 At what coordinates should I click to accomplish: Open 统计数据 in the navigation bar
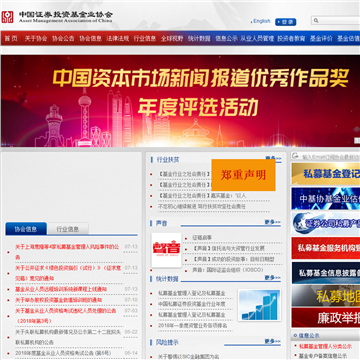[x=199, y=38]
